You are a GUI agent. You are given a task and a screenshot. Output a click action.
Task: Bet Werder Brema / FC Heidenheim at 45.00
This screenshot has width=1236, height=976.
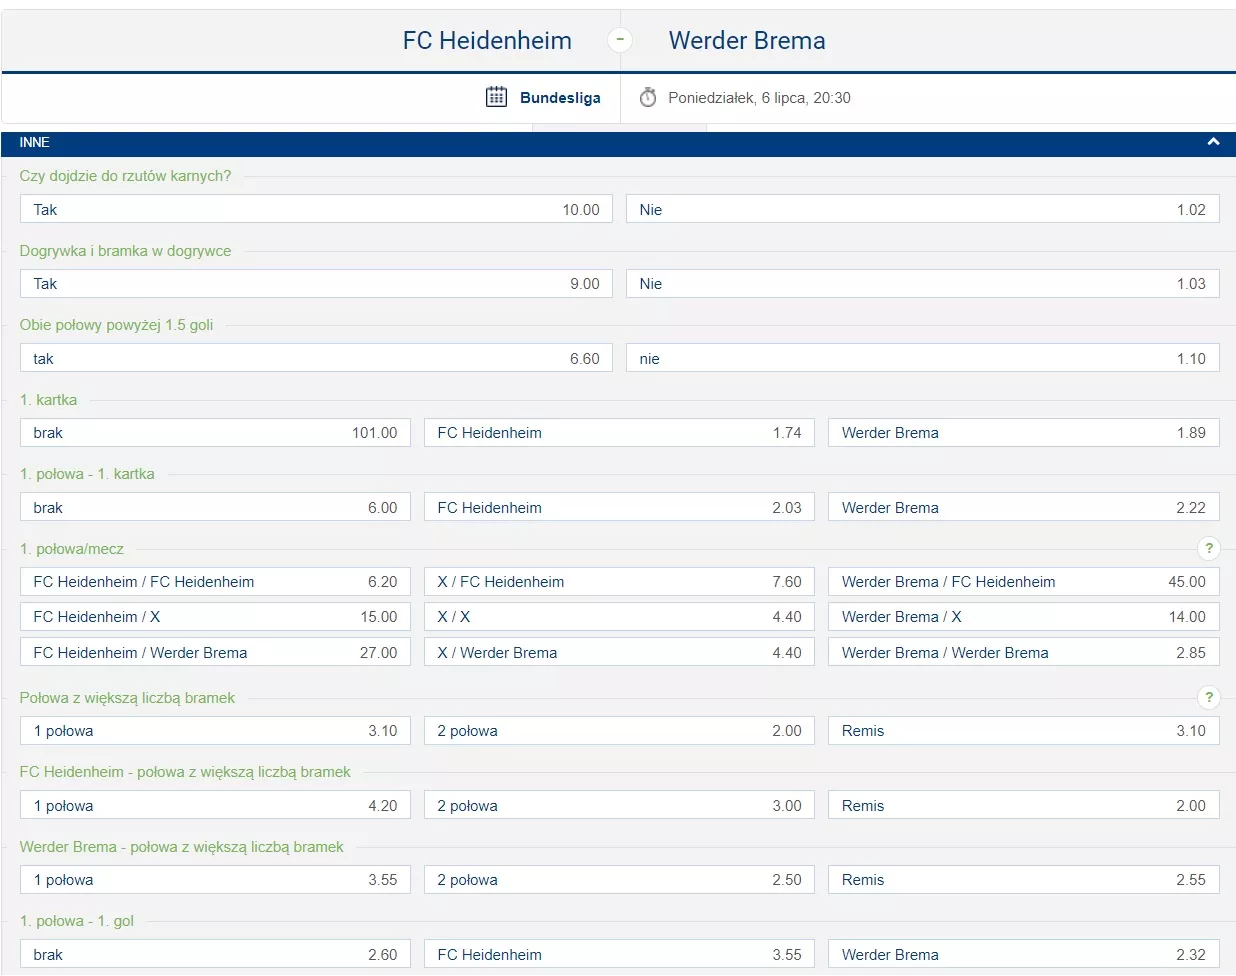coord(1024,581)
